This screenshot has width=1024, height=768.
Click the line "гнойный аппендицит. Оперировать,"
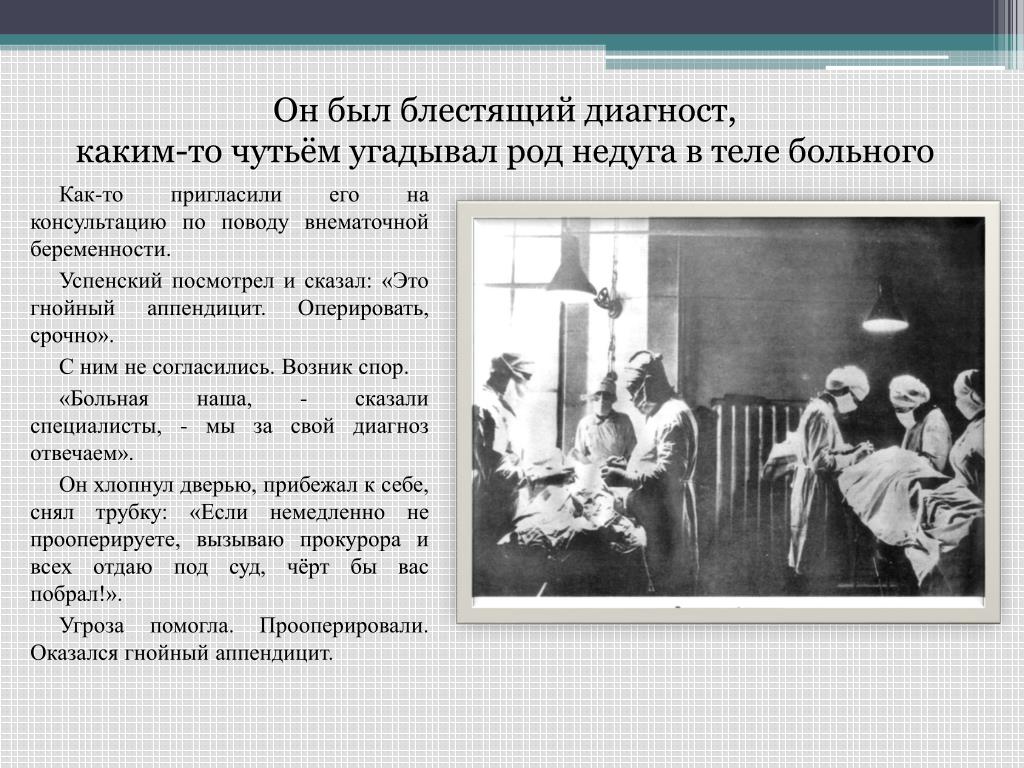pyautogui.click(x=229, y=308)
